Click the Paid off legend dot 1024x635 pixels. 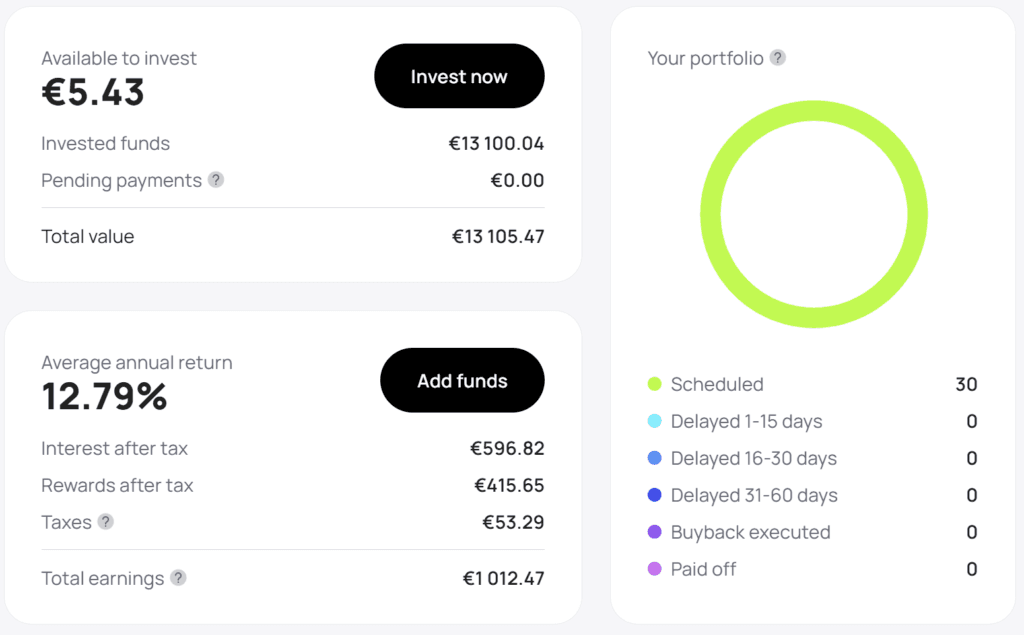click(x=654, y=569)
